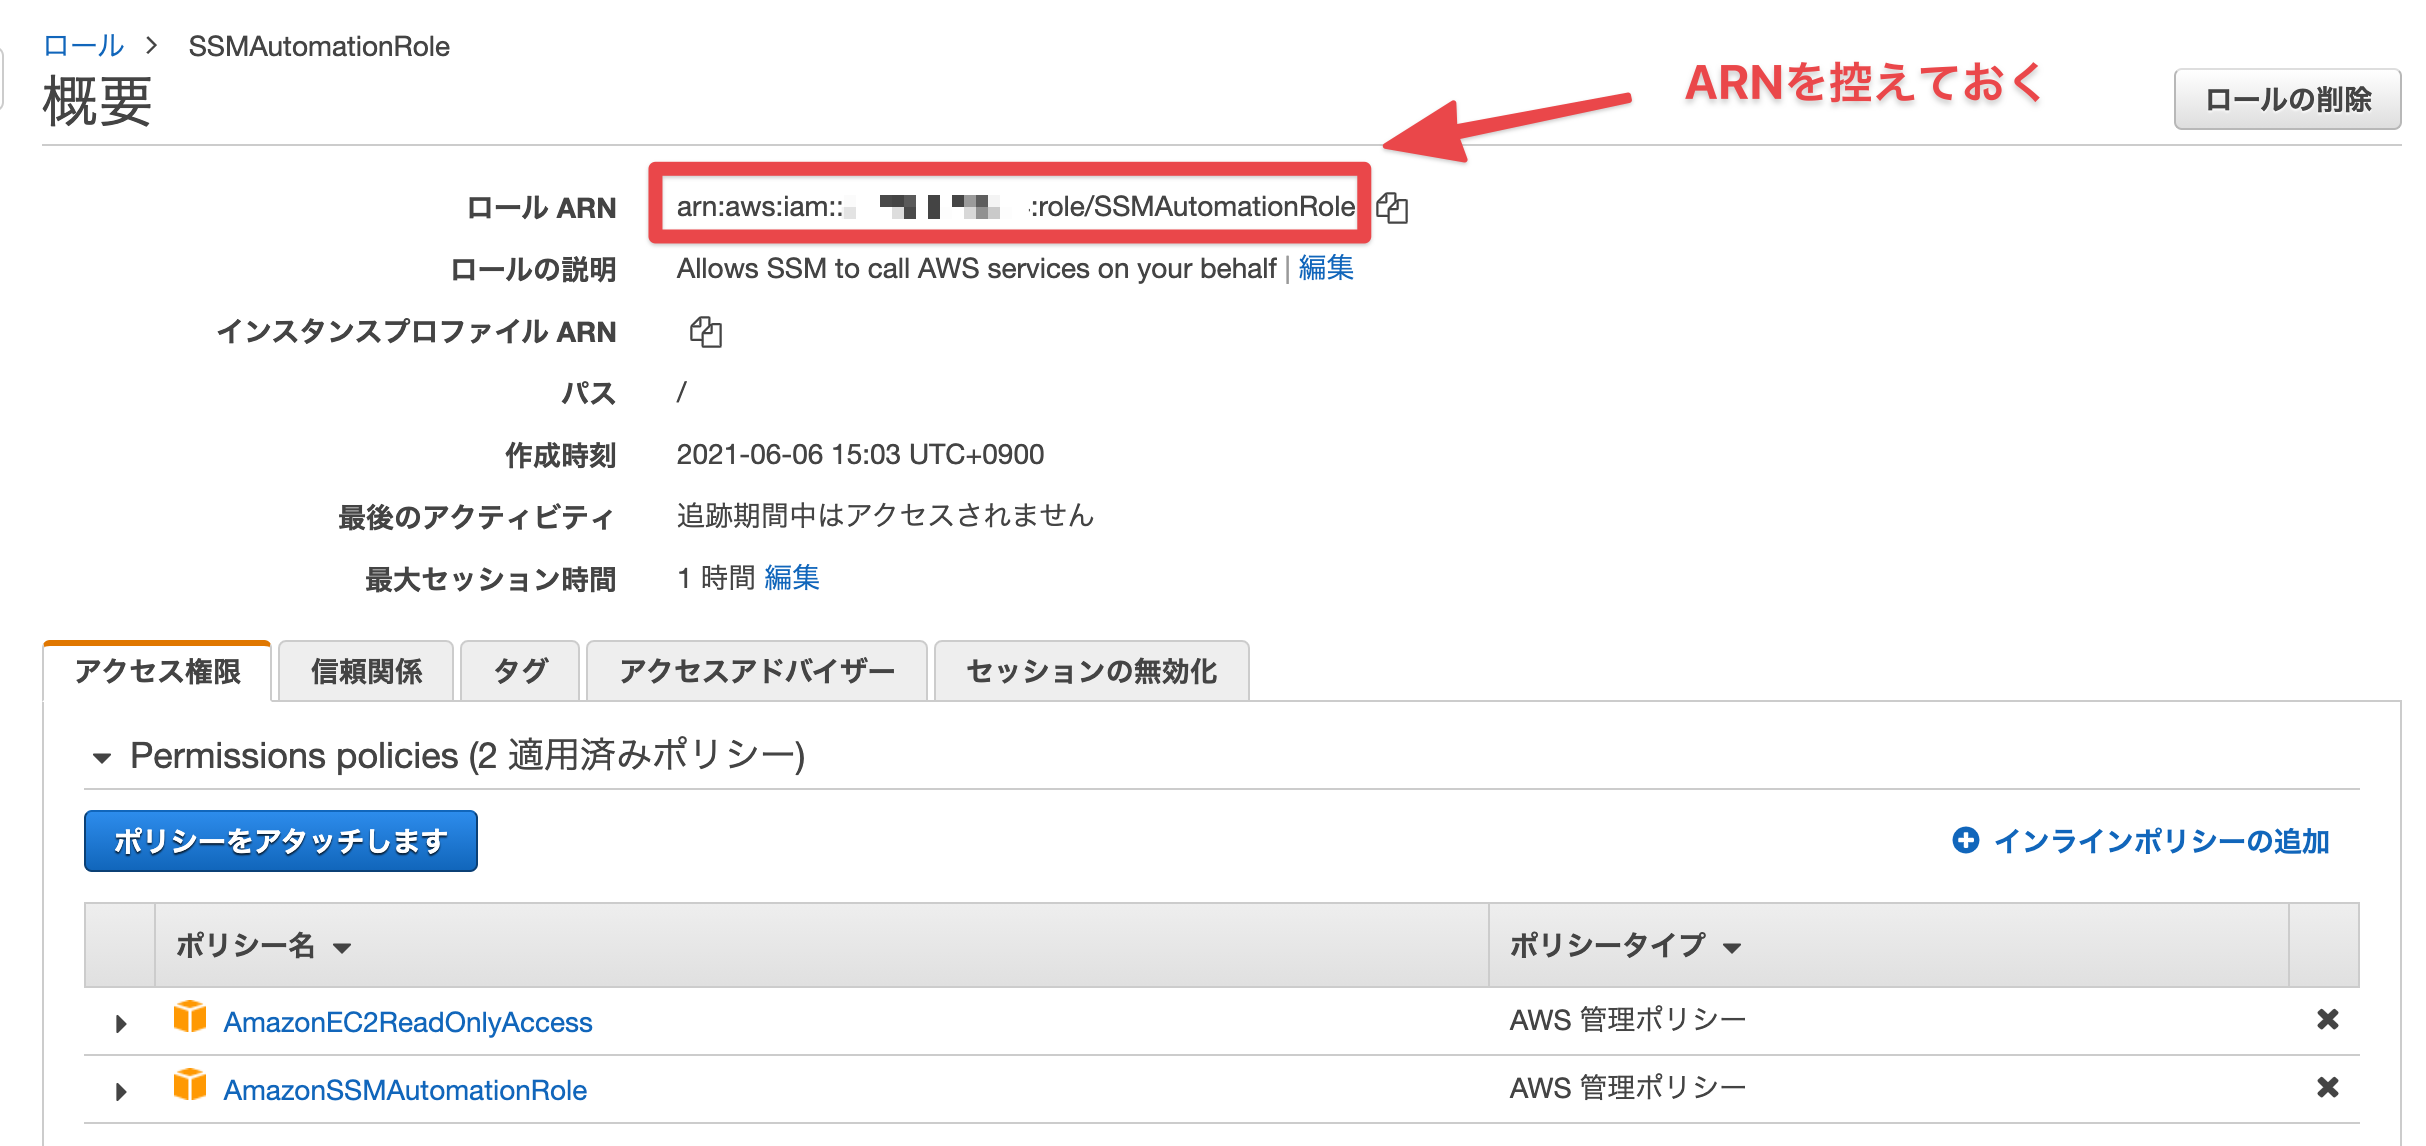Image resolution: width=2426 pixels, height=1146 pixels.
Task: Go back to ロール breadcrumb link
Action: point(84,46)
